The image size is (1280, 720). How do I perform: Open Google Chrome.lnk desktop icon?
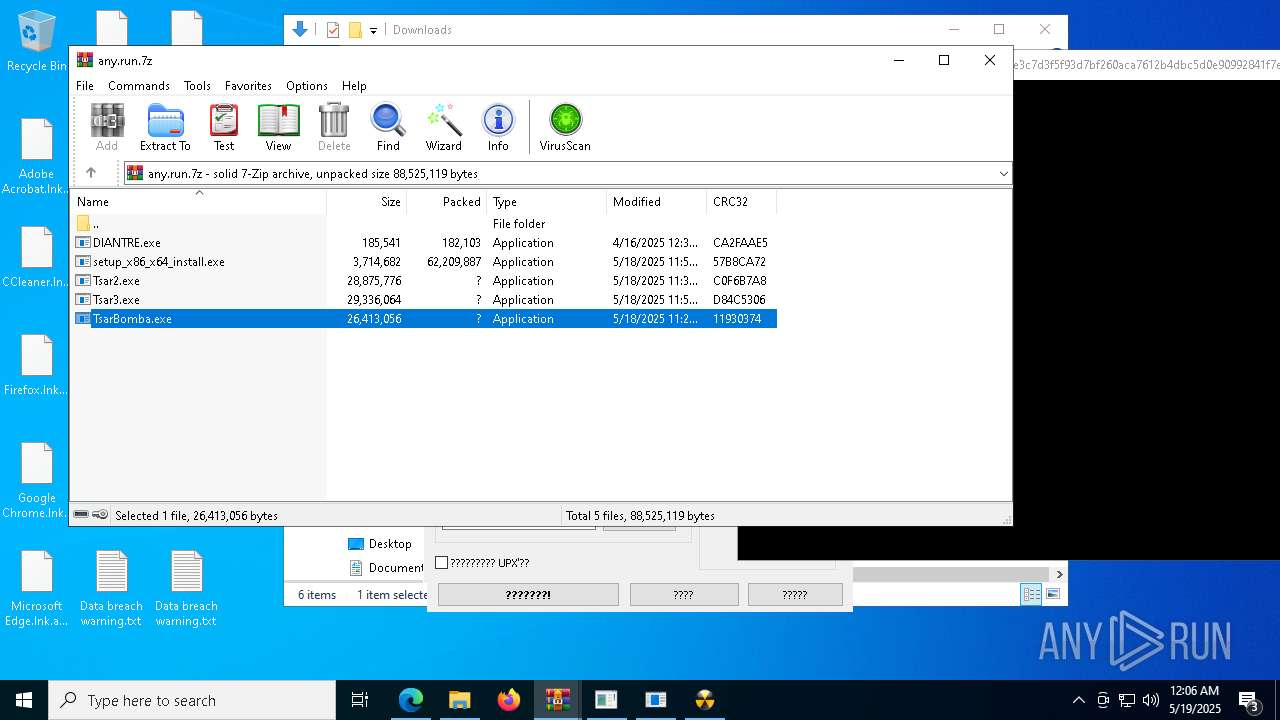(x=37, y=481)
